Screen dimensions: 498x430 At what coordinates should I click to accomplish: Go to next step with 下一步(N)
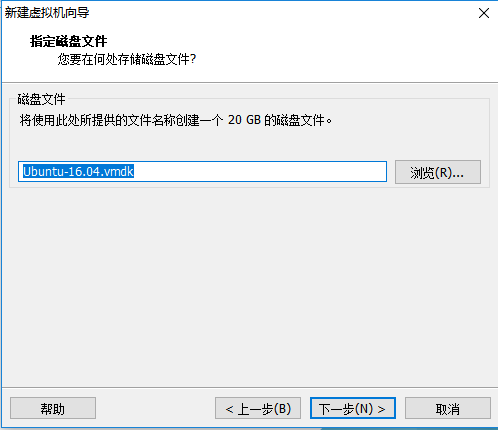click(353, 408)
